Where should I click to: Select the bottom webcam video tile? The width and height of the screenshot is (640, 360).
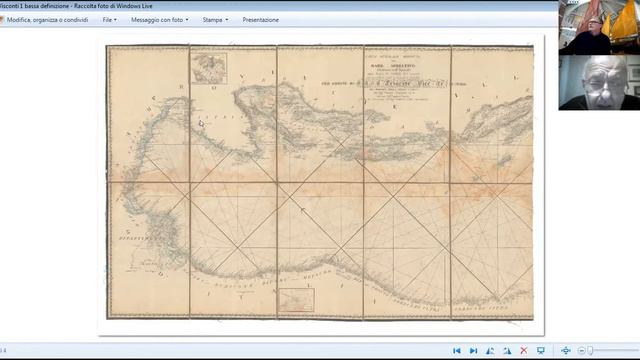[599, 82]
